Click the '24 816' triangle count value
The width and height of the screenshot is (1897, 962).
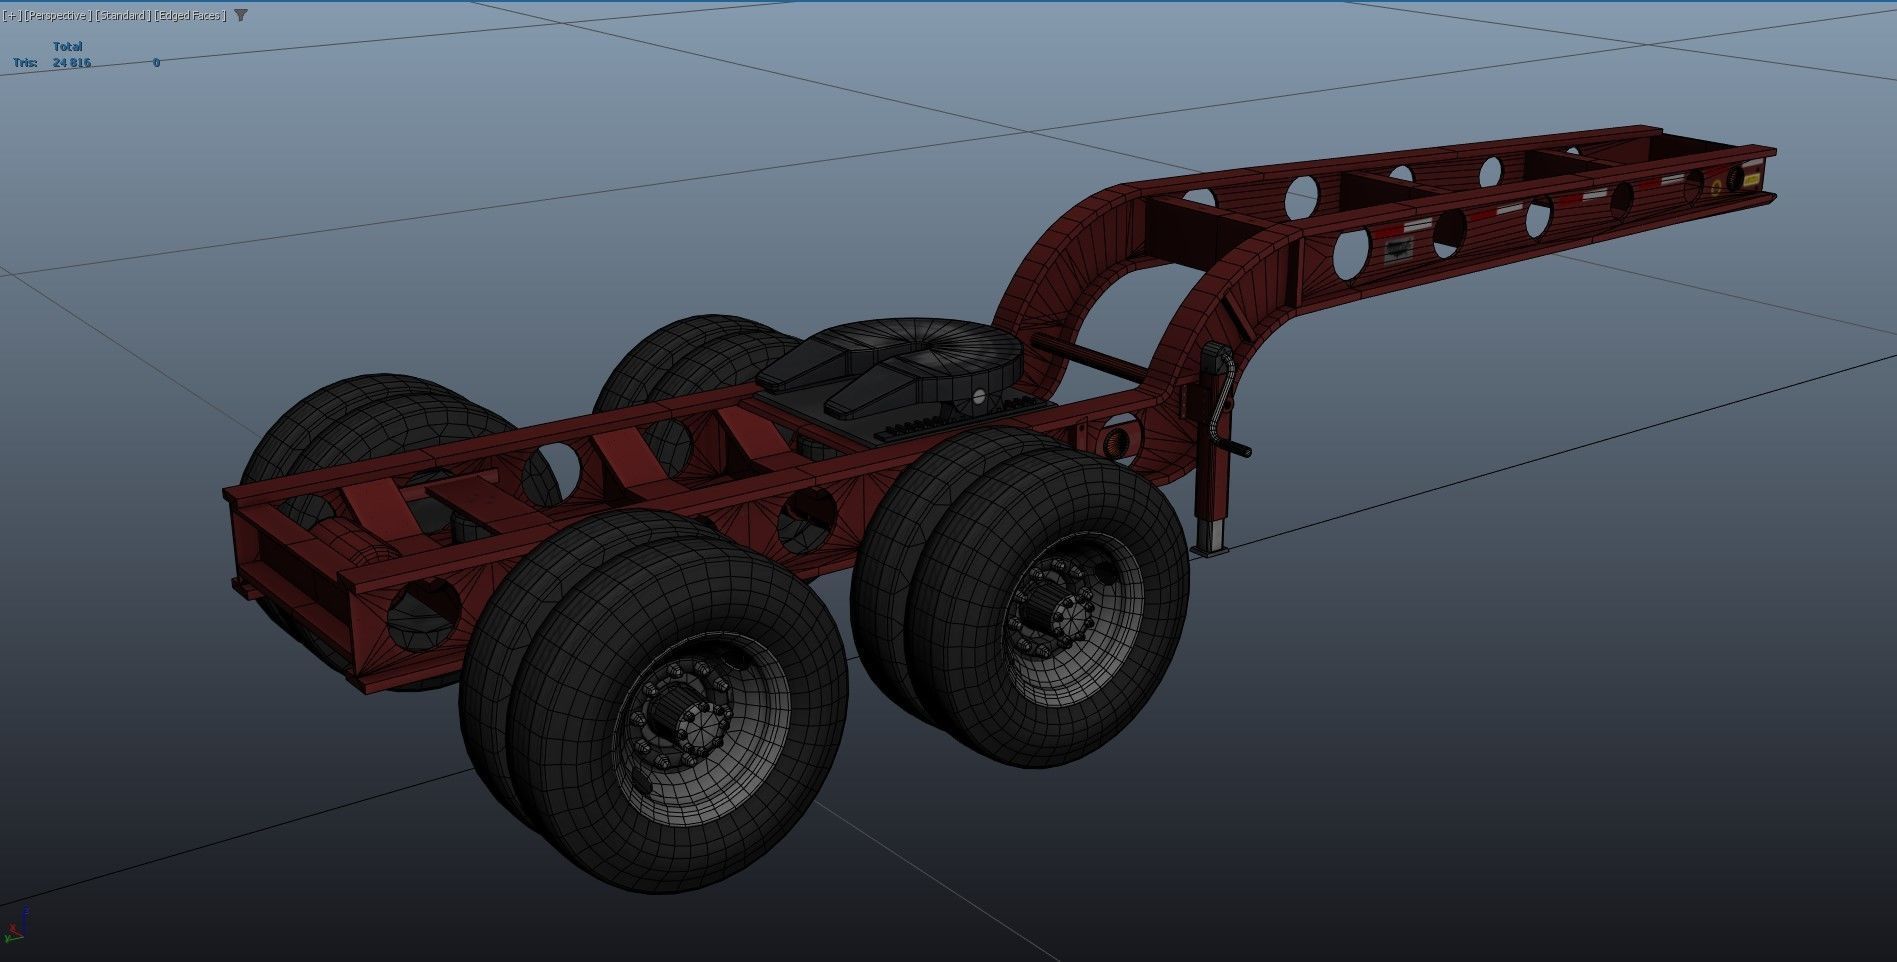coord(72,63)
